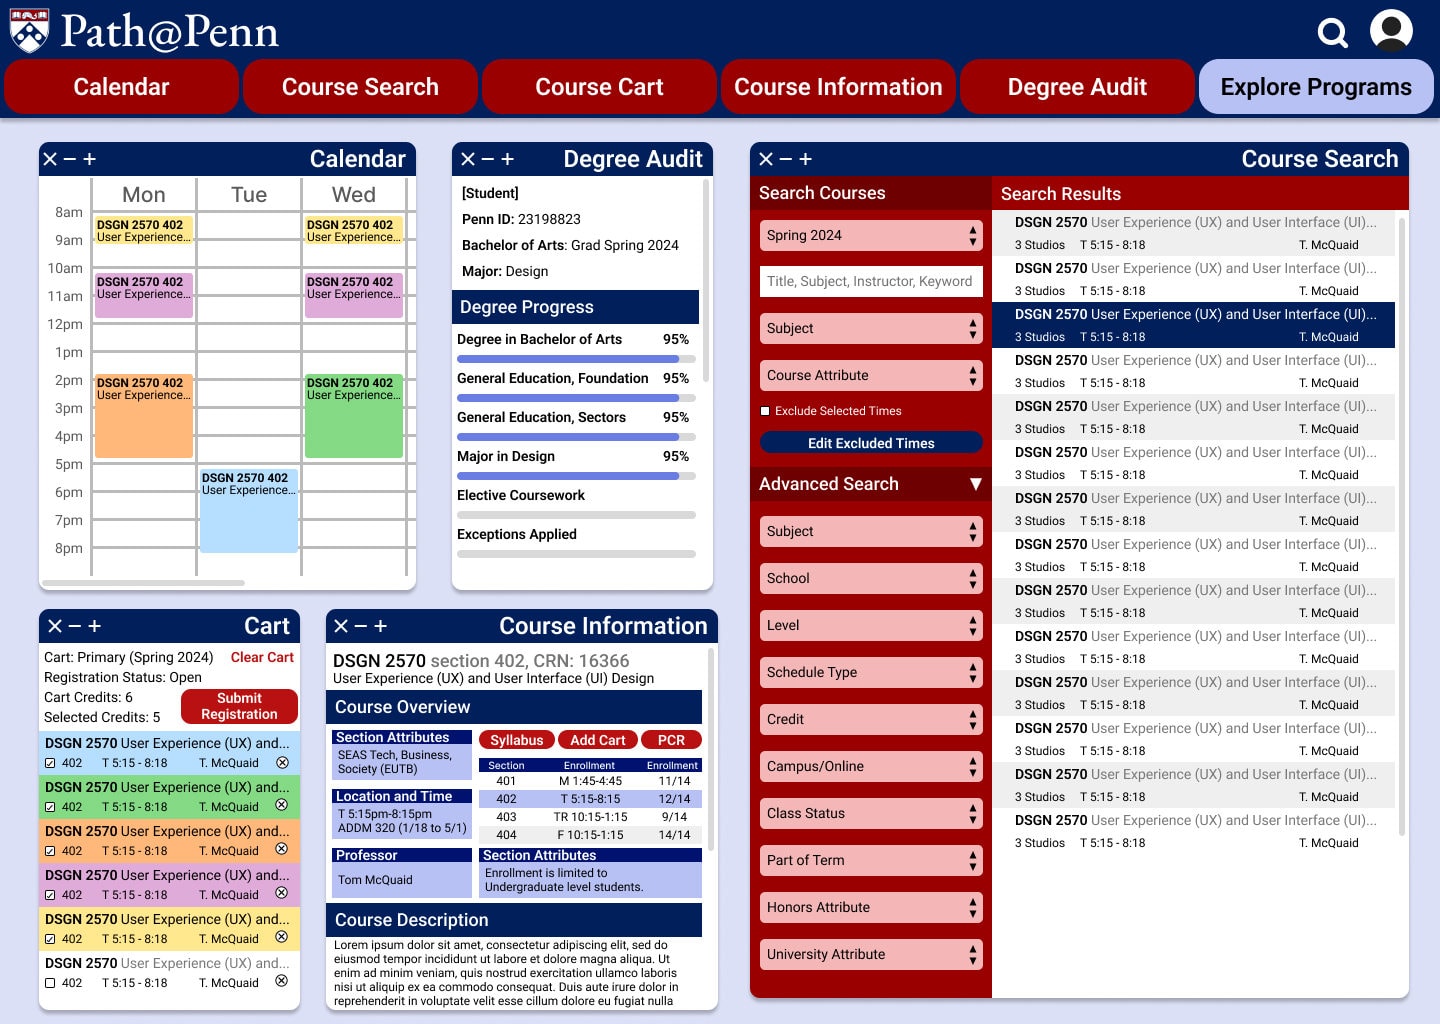Switch to the Explore Programs tab
This screenshot has width=1440, height=1024.
click(x=1316, y=87)
